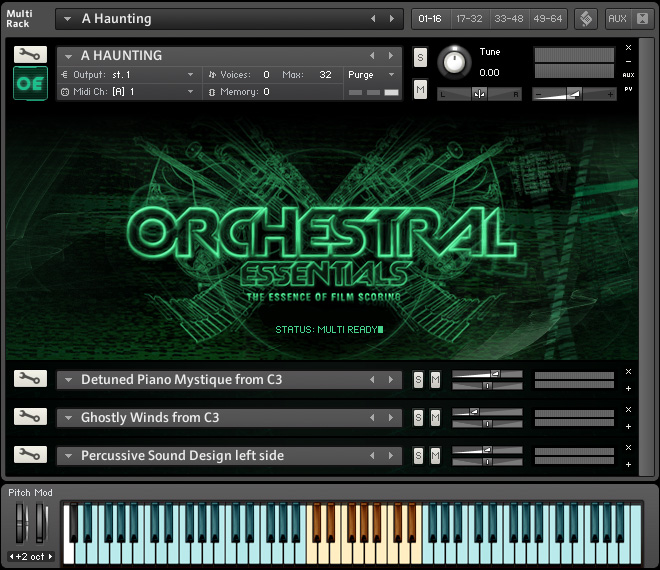The width and height of the screenshot is (660, 570).
Task: Toggle the AUX button in the header
Action: (x=617, y=19)
